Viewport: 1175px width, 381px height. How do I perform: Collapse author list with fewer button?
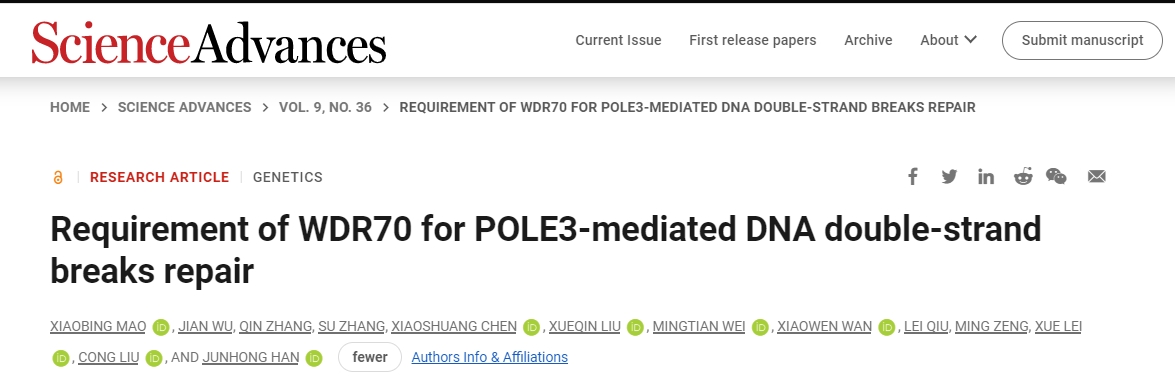coord(370,357)
